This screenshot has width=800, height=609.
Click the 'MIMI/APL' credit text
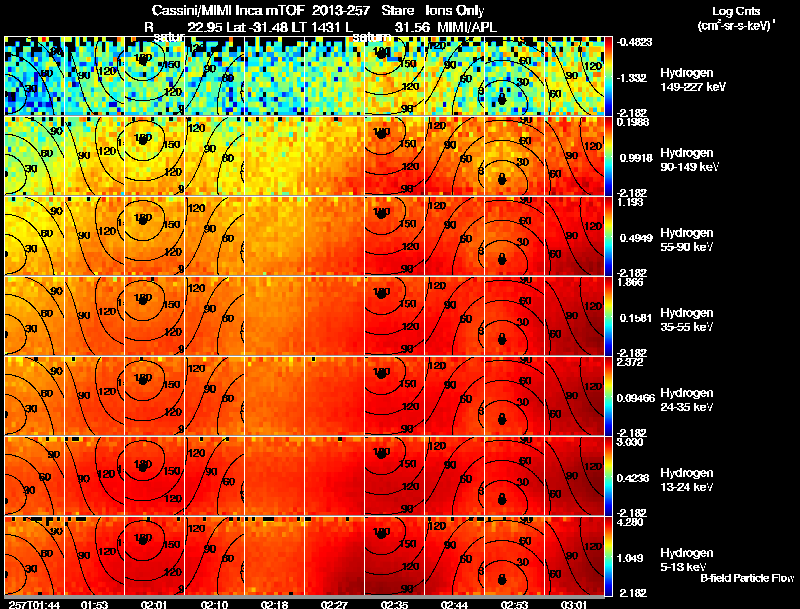pos(467,27)
